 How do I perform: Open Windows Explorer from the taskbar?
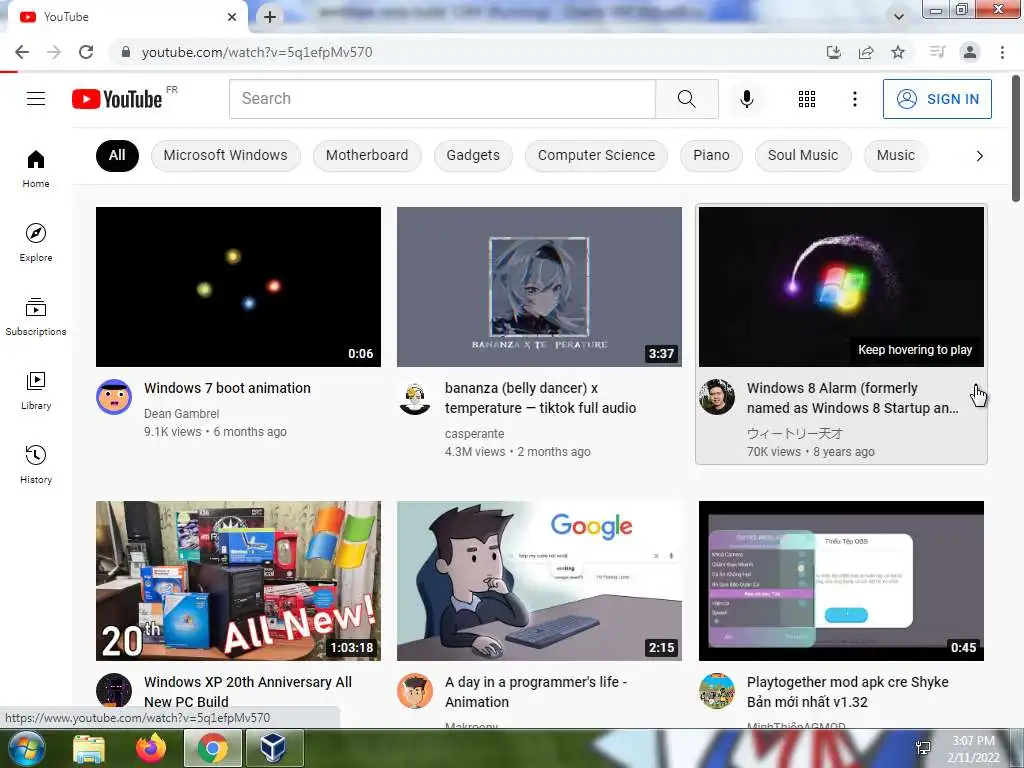click(89, 748)
